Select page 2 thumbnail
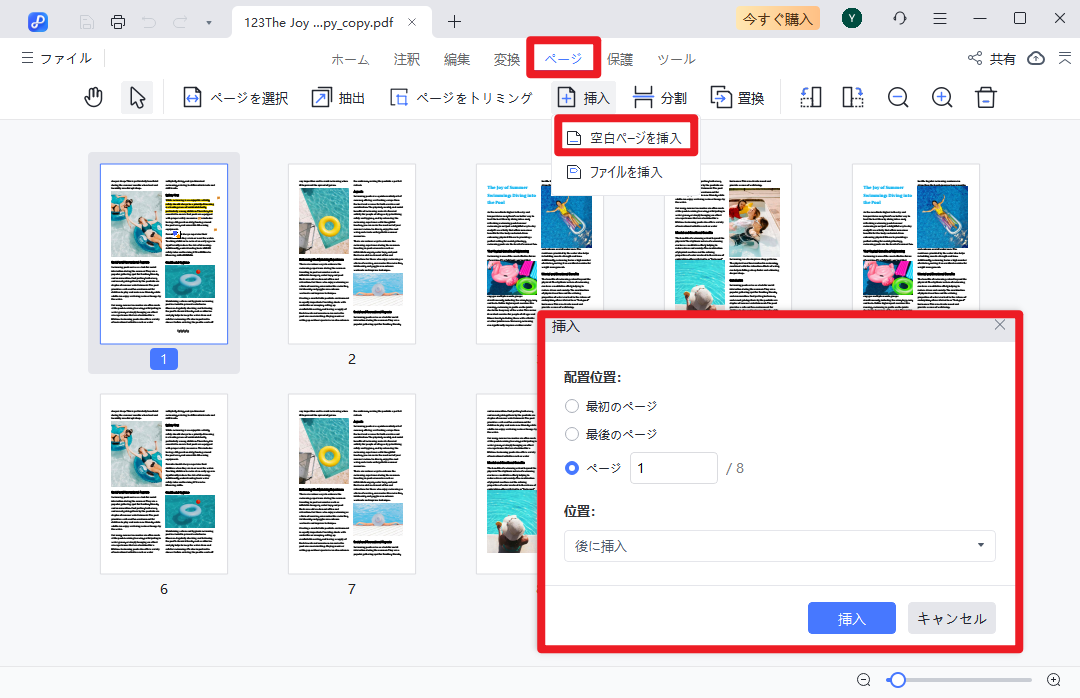The width and height of the screenshot is (1080, 698). pos(351,255)
